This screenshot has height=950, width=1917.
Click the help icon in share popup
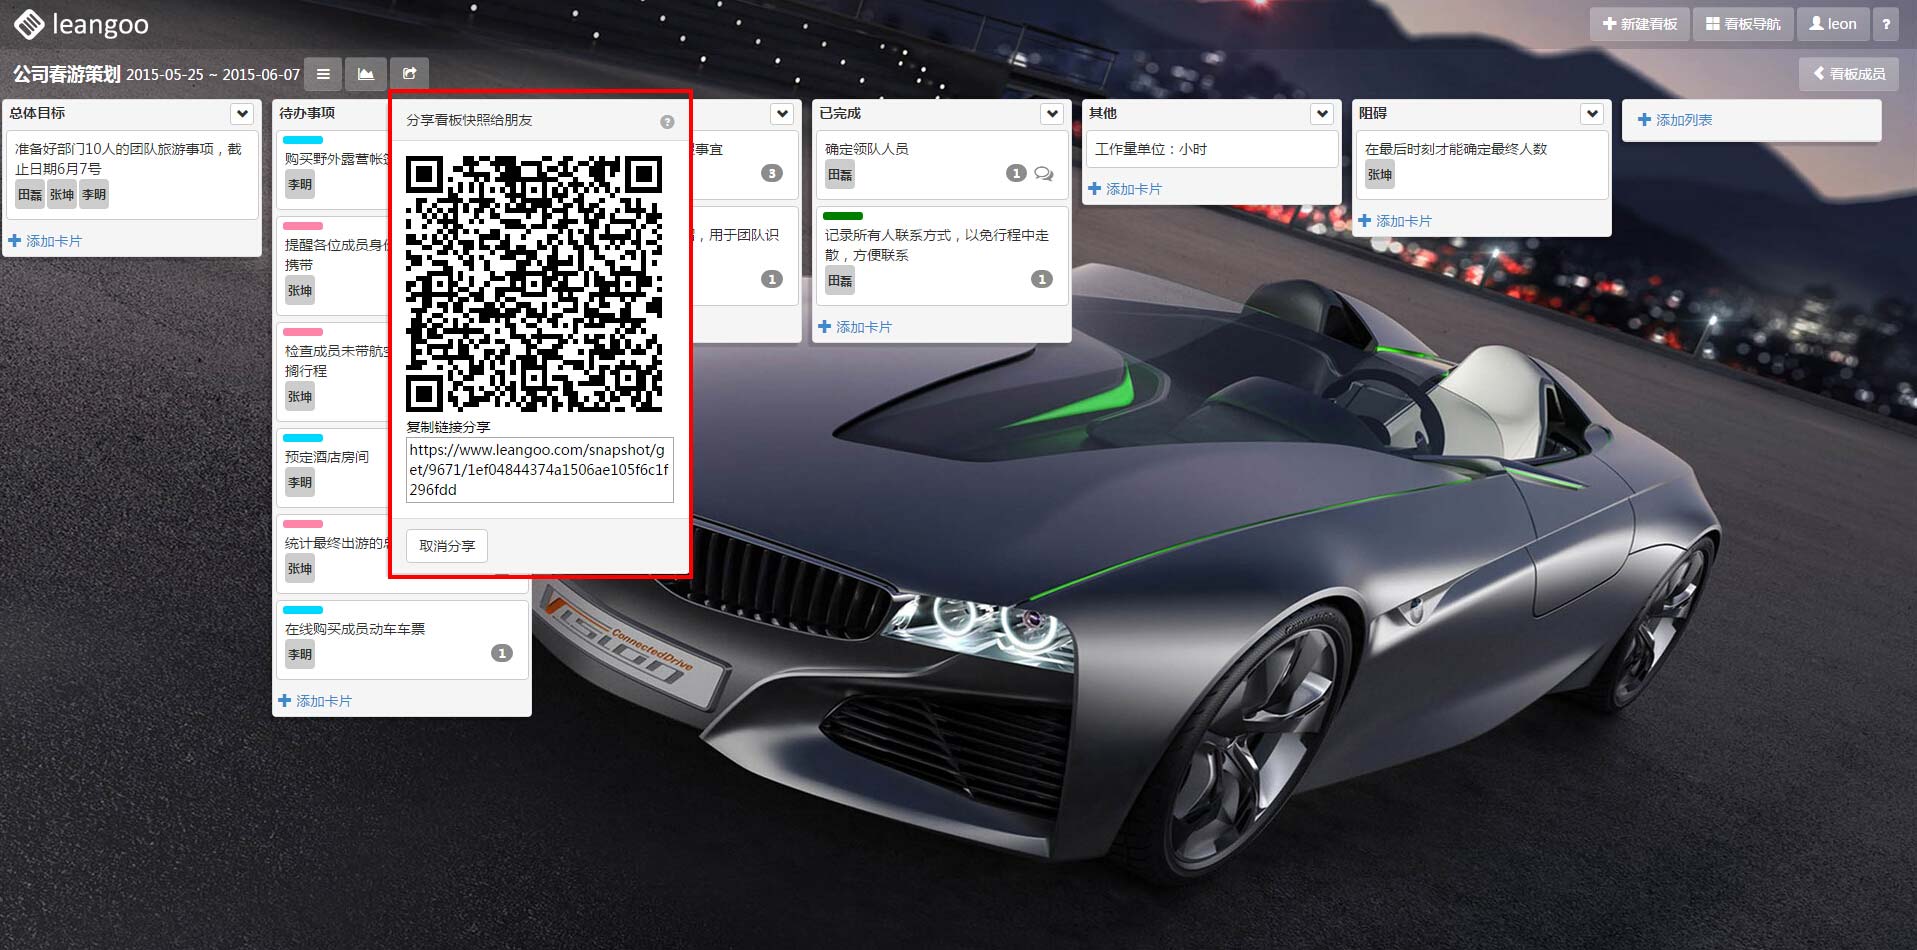(667, 122)
